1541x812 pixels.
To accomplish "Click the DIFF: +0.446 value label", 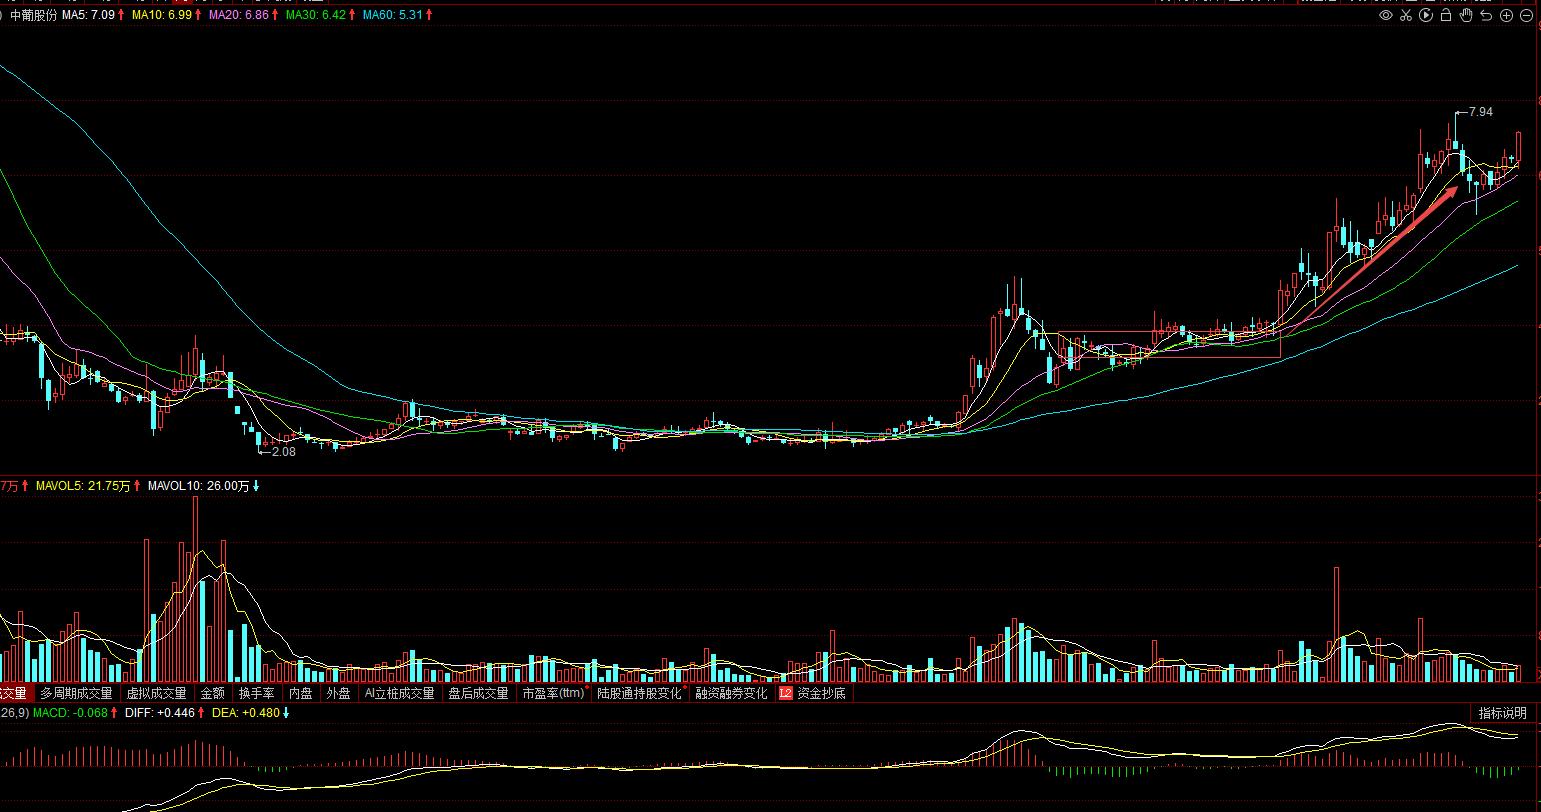I will point(162,713).
